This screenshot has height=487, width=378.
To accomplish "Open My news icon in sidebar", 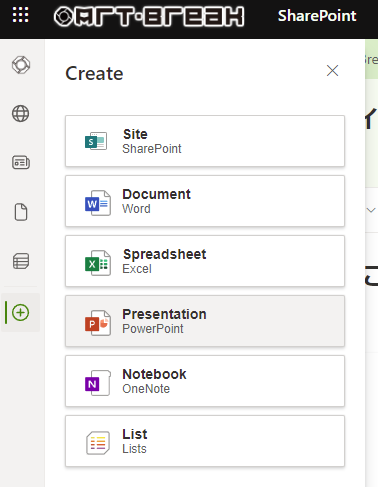I will click(x=21, y=163).
